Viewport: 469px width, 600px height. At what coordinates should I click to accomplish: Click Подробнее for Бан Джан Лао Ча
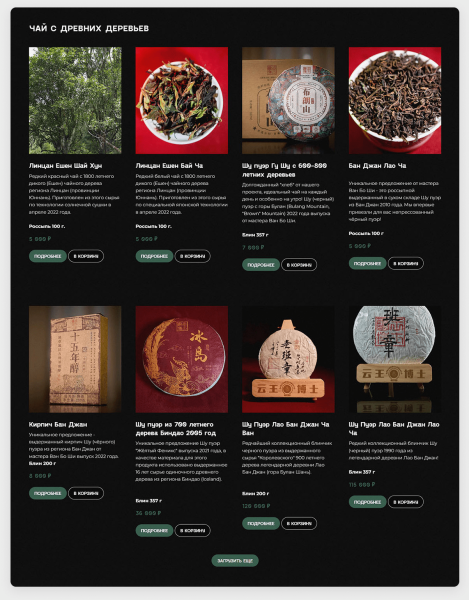(x=367, y=263)
